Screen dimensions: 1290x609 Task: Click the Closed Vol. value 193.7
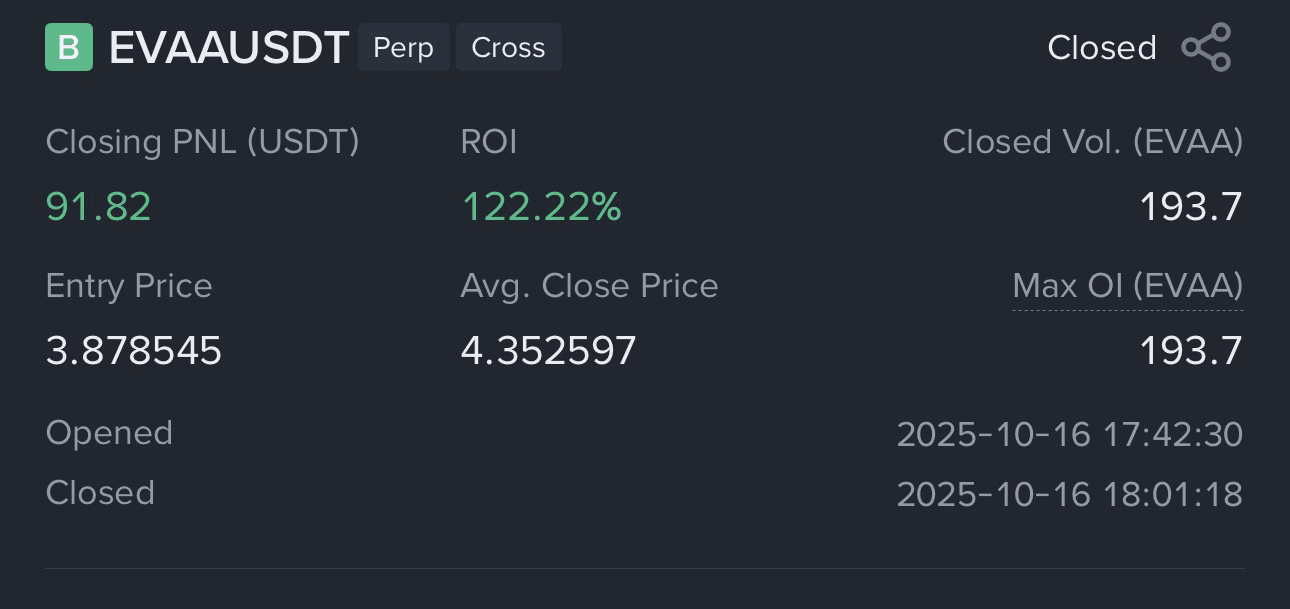(x=1191, y=207)
